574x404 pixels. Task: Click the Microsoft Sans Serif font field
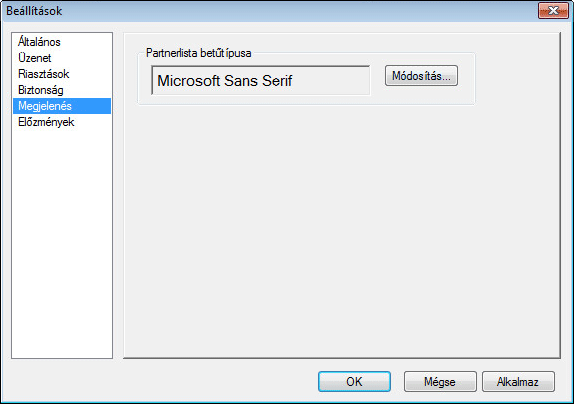(x=261, y=81)
